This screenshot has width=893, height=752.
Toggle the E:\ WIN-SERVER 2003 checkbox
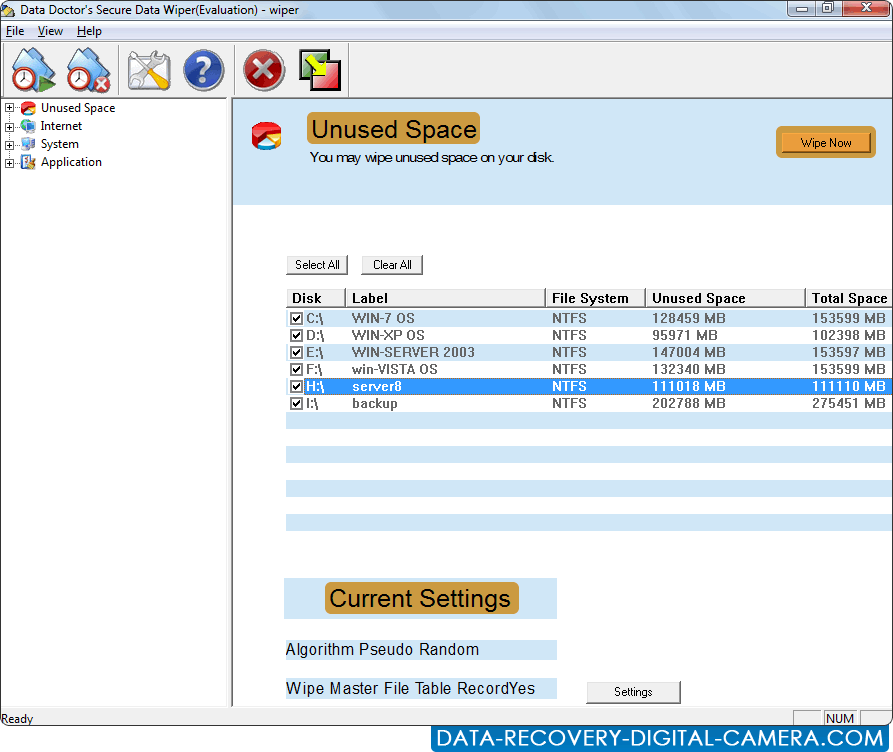(296, 353)
